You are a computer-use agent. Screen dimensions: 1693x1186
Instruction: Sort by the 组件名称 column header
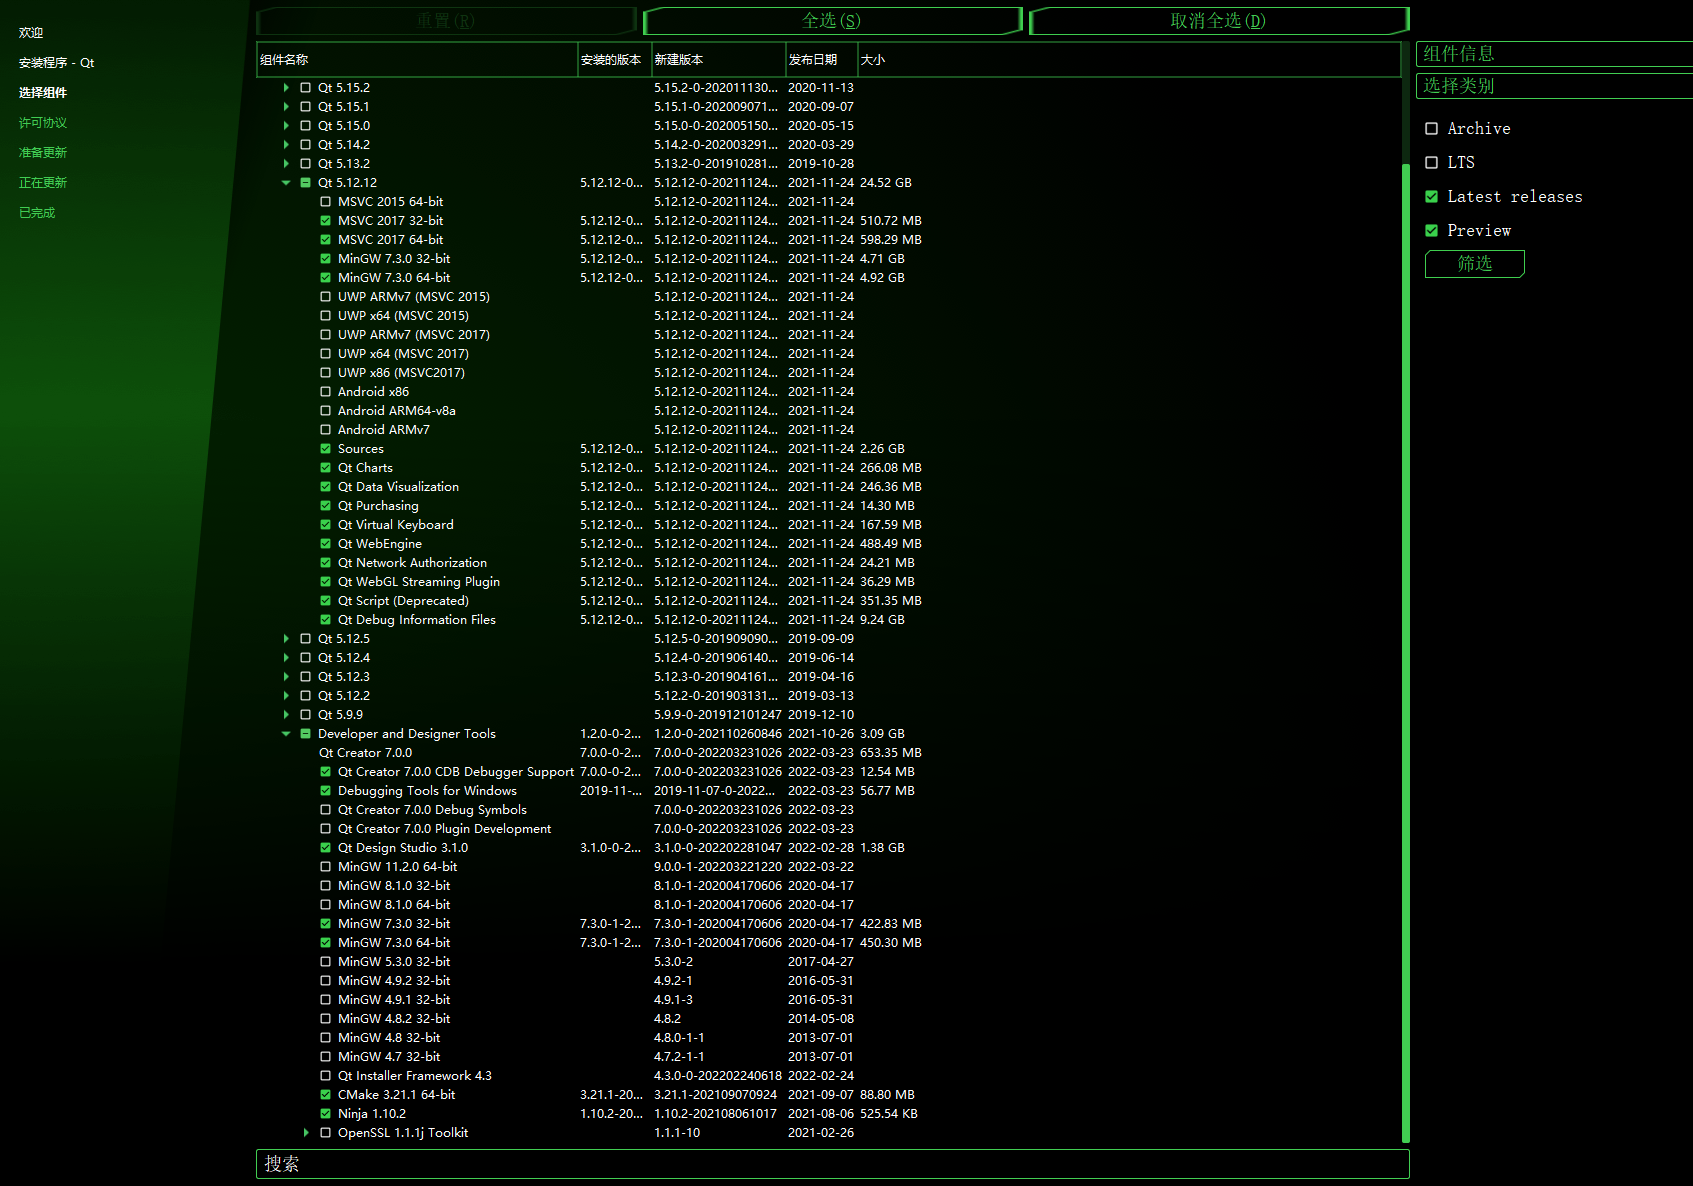[x=417, y=60]
